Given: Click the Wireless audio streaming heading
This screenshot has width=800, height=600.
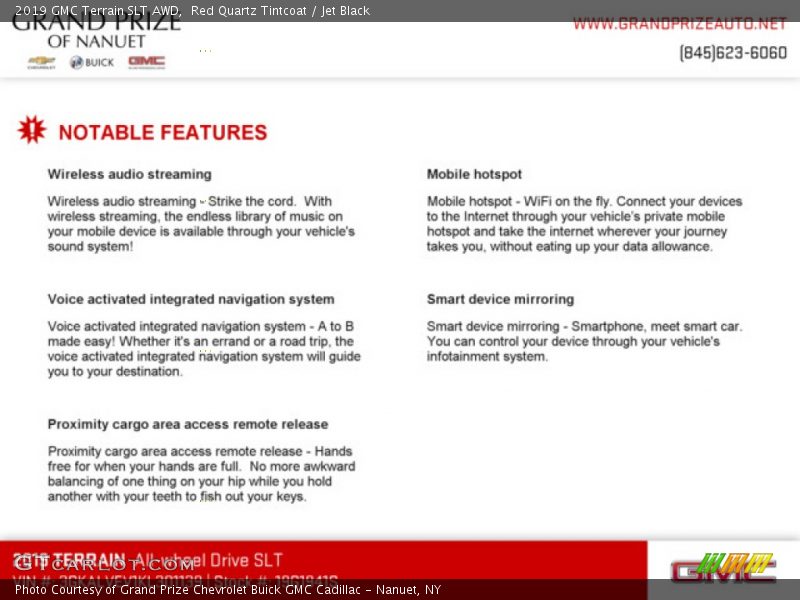Looking at the screenshot, I should point(129,174).
